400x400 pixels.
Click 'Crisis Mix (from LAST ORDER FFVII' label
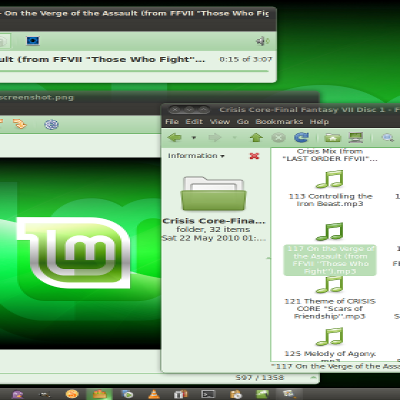(330, 155)
